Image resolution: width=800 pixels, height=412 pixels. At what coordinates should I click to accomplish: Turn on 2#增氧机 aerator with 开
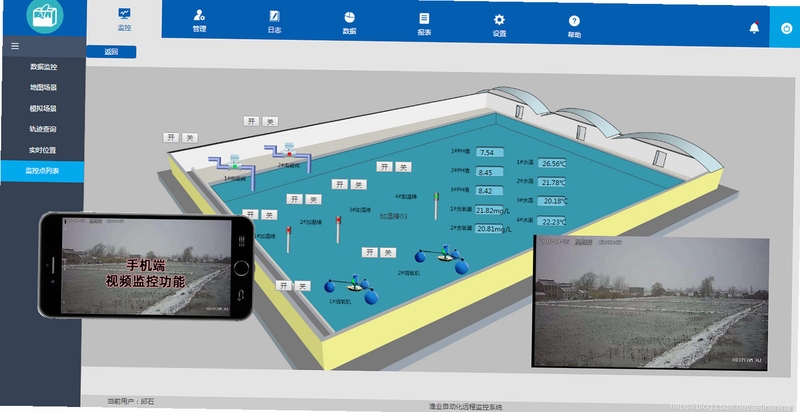(370, 252)
